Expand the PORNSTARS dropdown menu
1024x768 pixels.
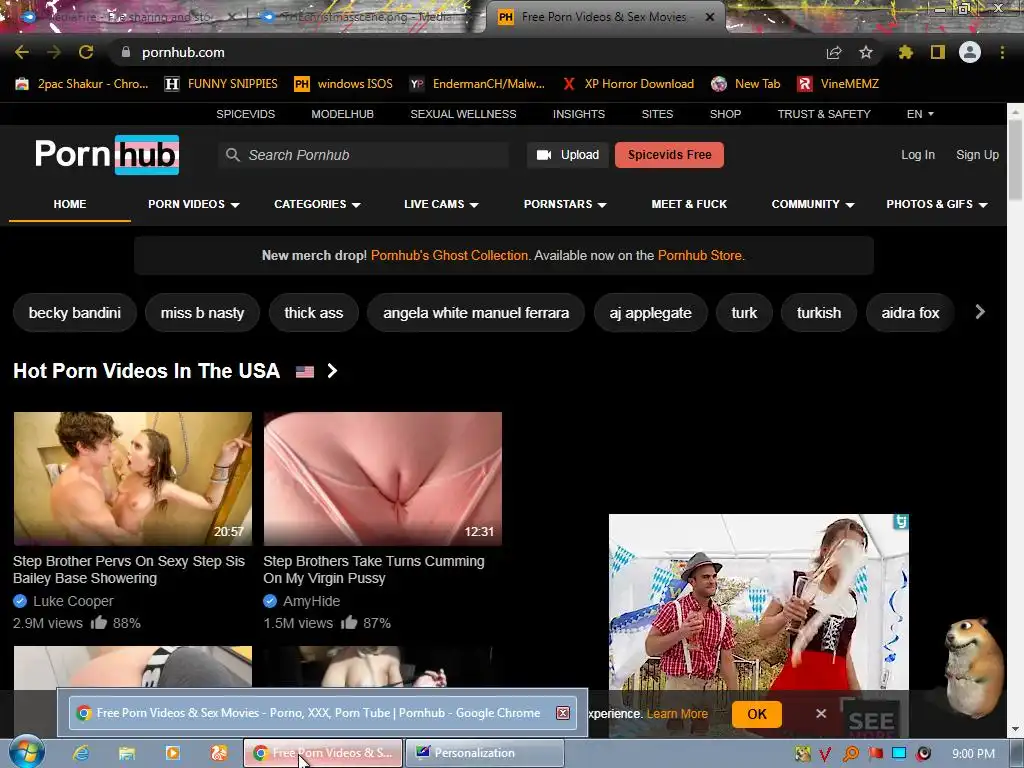(566, 204)
